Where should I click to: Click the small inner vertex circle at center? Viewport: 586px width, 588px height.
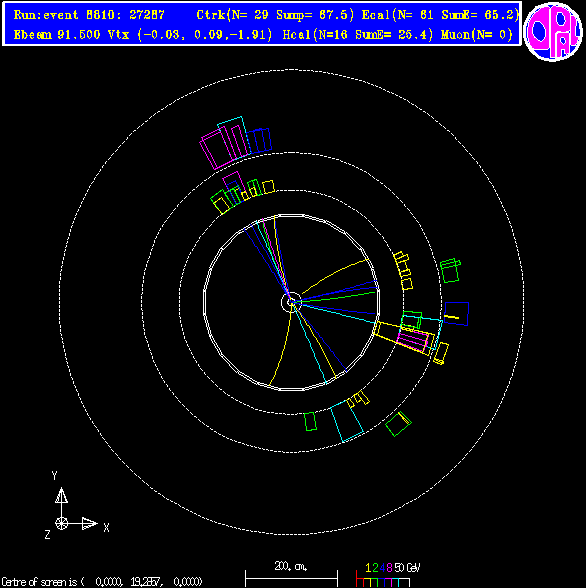click(291, 302)
